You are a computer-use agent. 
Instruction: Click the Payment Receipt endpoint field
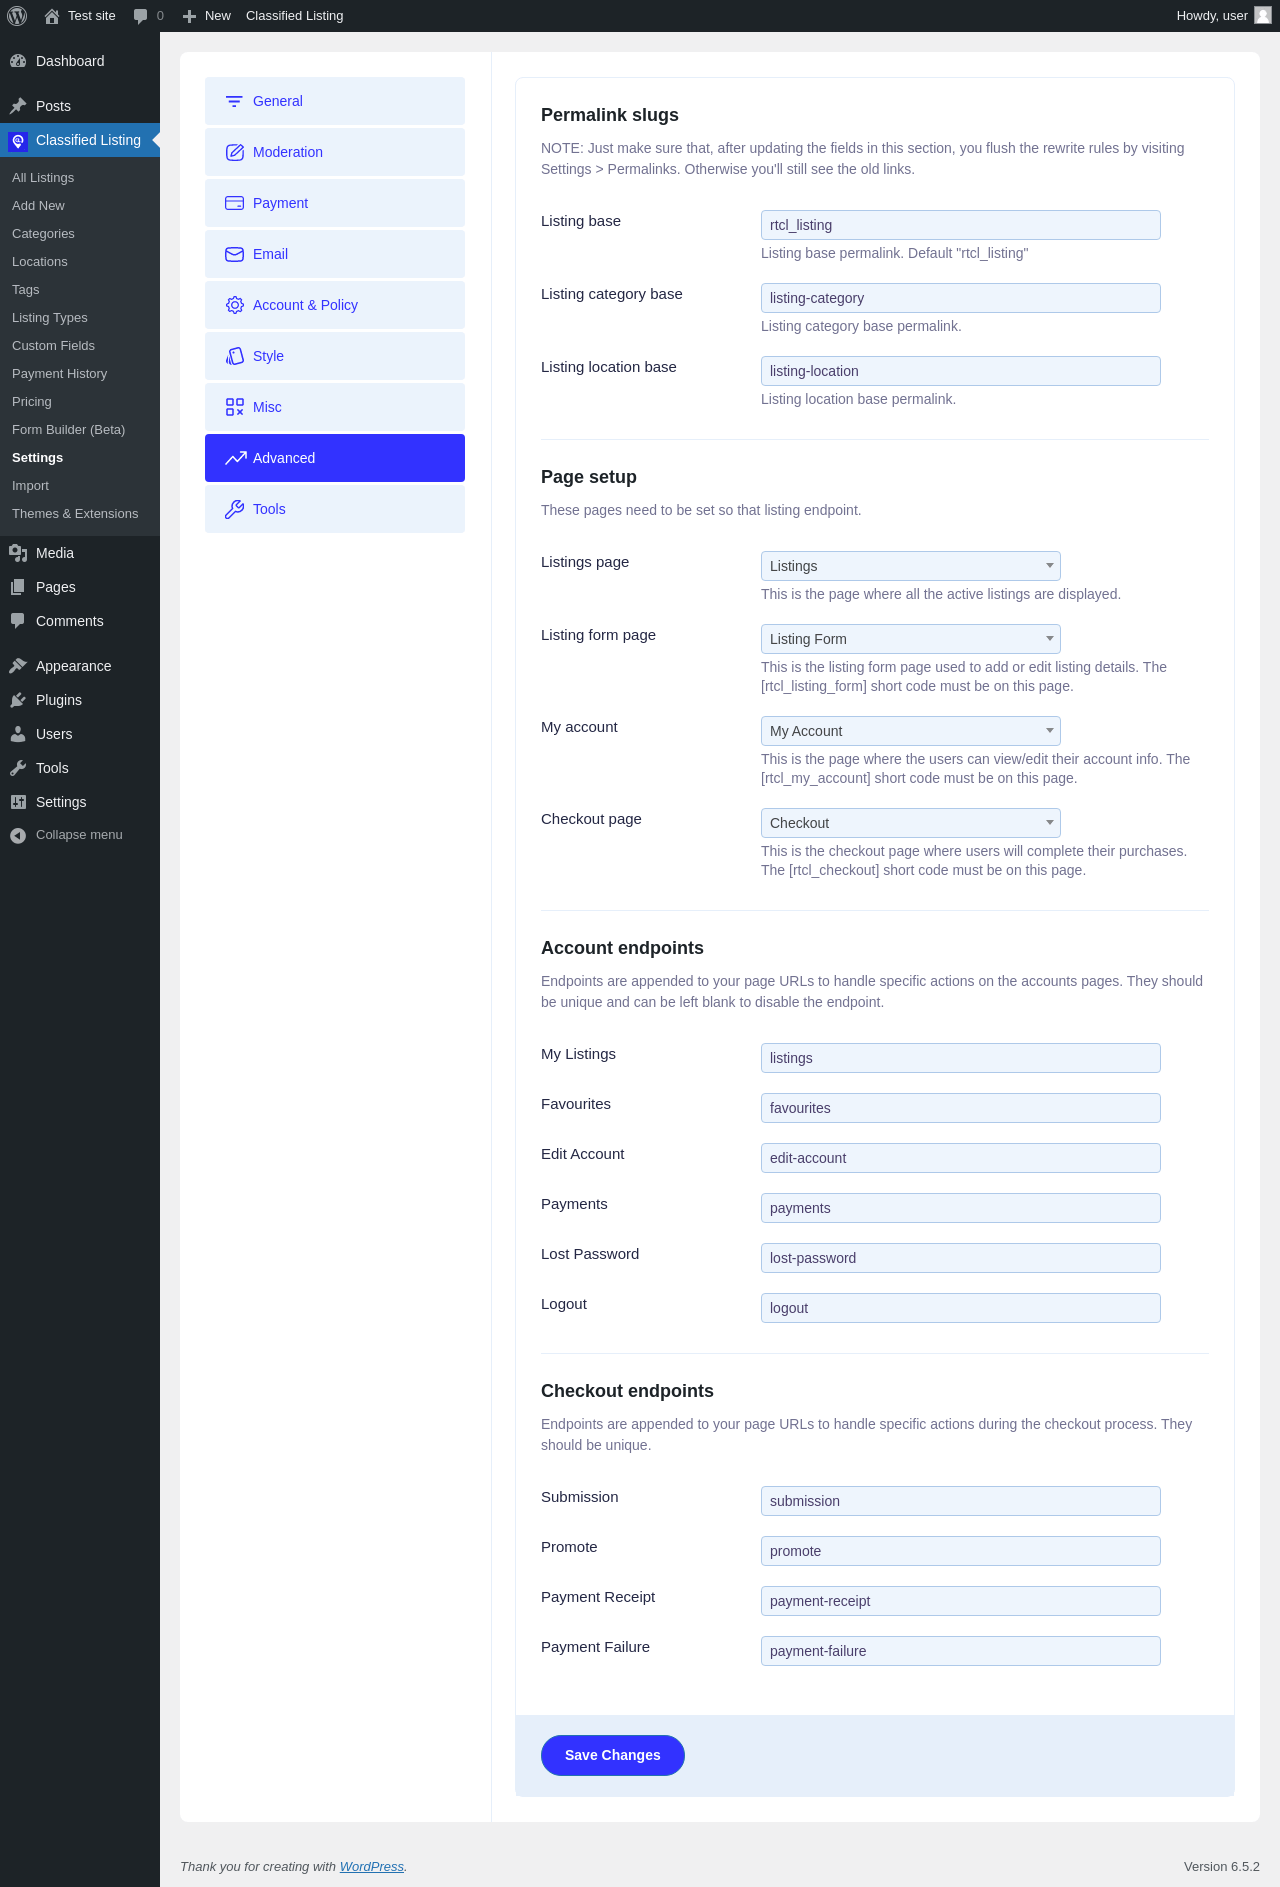pos(961,1601)
